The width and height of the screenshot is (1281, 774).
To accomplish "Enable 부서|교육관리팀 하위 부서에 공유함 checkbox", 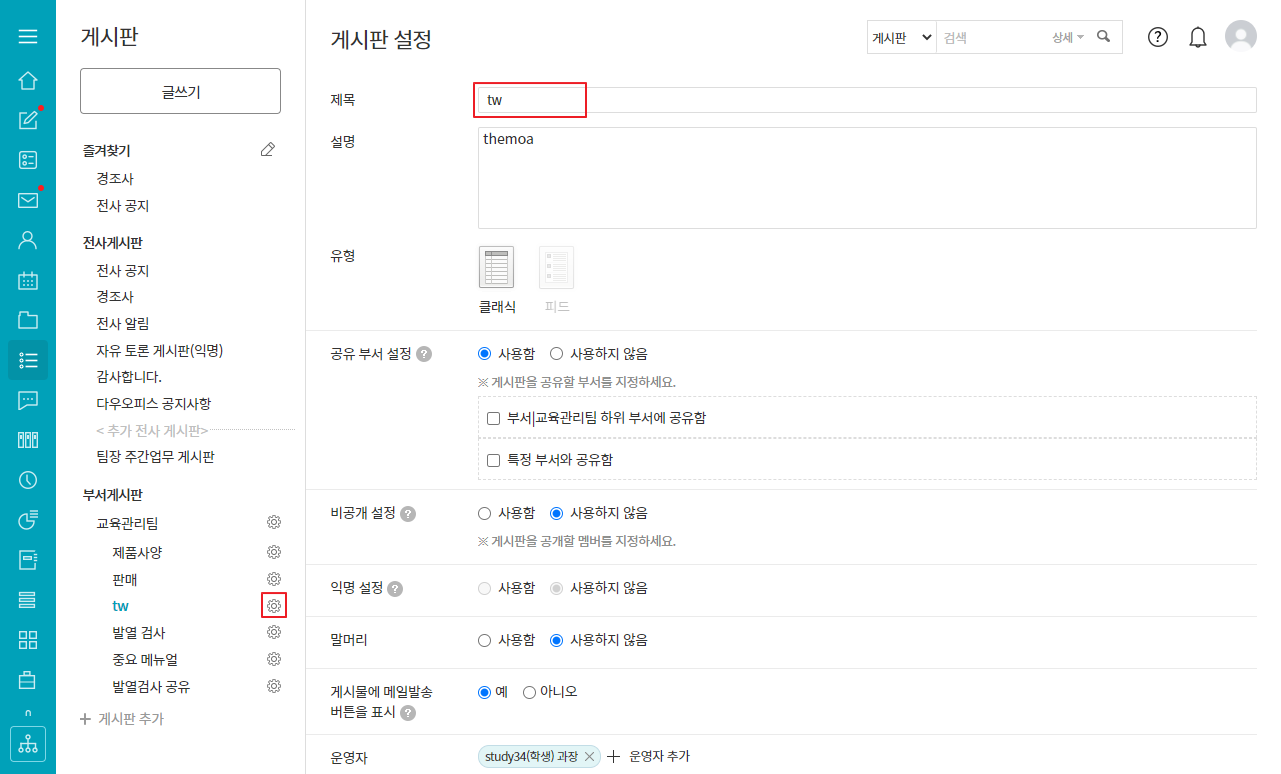I will 493,418.
